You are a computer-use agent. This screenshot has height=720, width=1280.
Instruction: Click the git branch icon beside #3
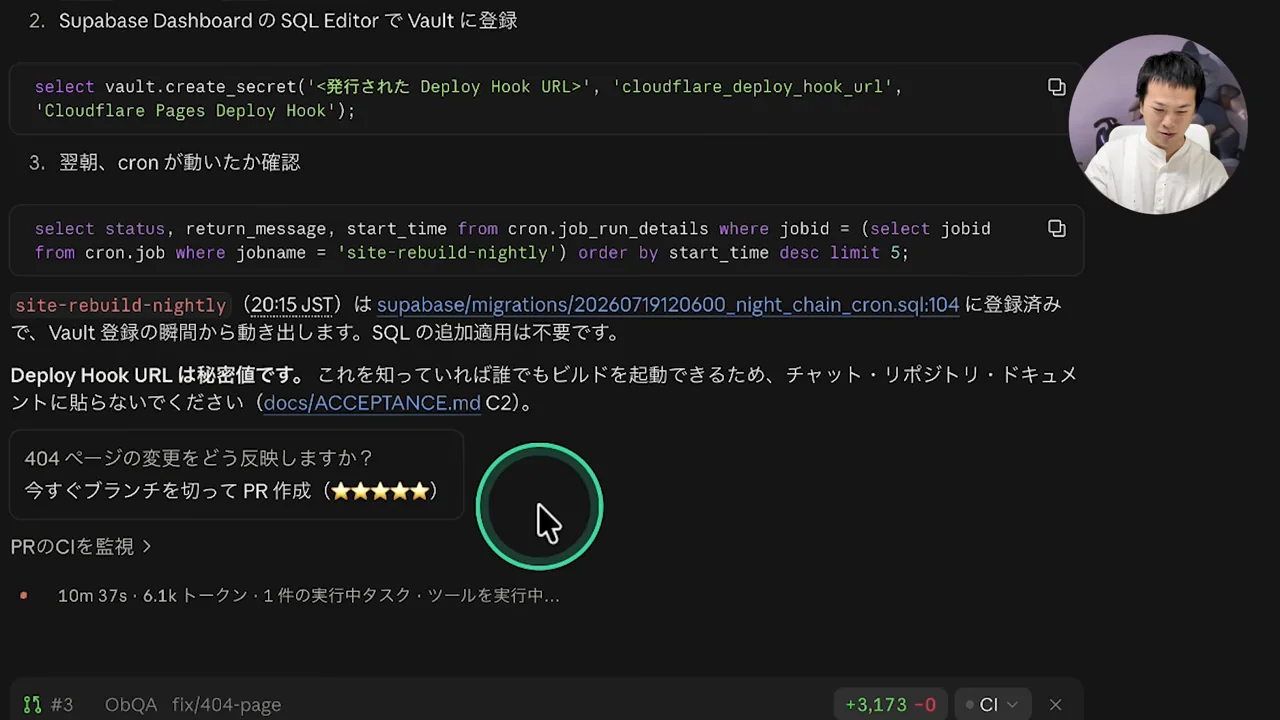(x=33, y=705)
